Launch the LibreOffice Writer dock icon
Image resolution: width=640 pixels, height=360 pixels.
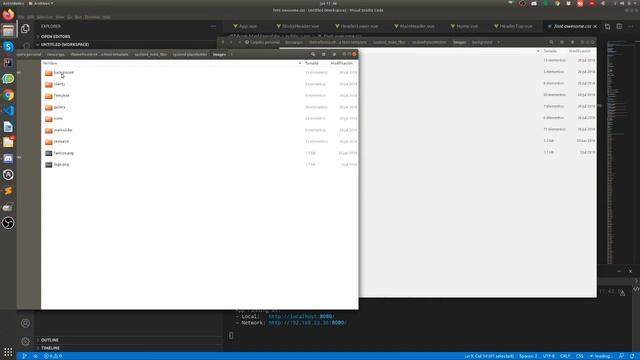[8, 127]
